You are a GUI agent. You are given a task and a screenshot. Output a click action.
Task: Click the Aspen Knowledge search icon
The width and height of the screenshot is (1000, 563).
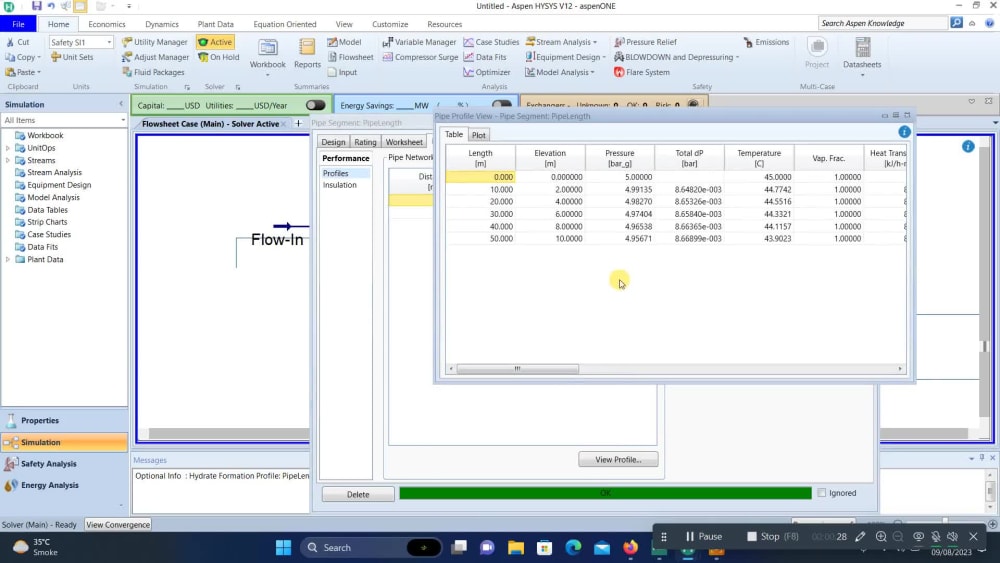(x=956, y=23)
